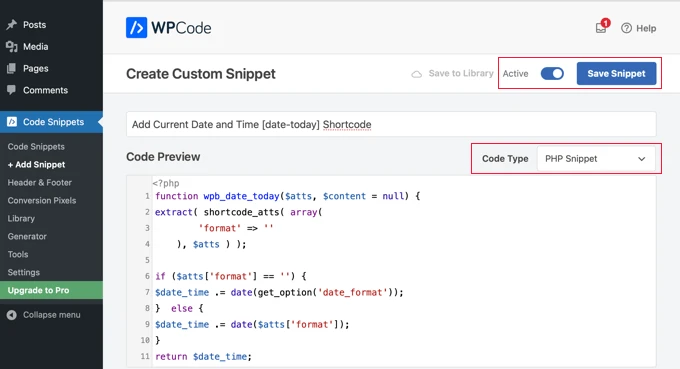Click the Pages icon in sidebar
The image size is (680, 369).
12,68
